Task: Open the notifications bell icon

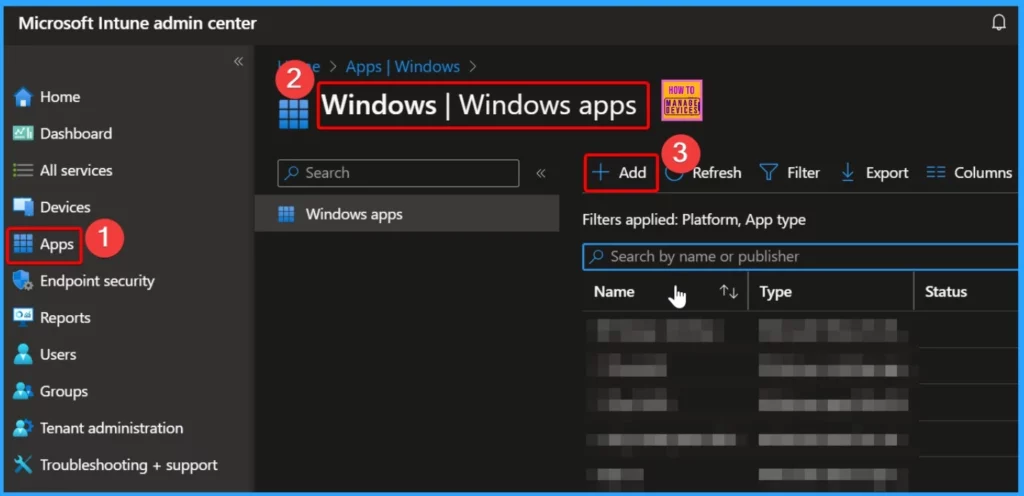Action: tap(999, 23)
